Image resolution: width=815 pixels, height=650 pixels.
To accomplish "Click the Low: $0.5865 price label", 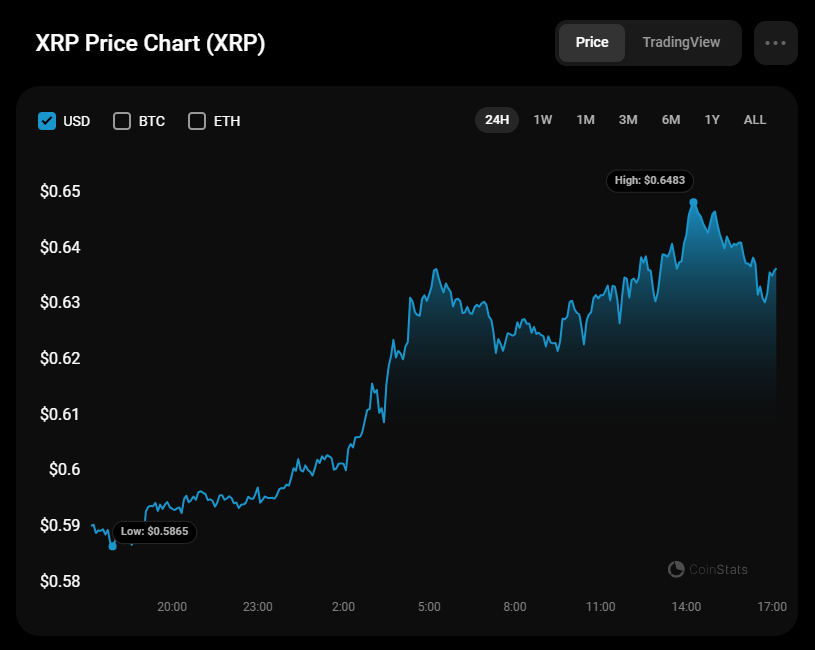I will pos(154,532).
